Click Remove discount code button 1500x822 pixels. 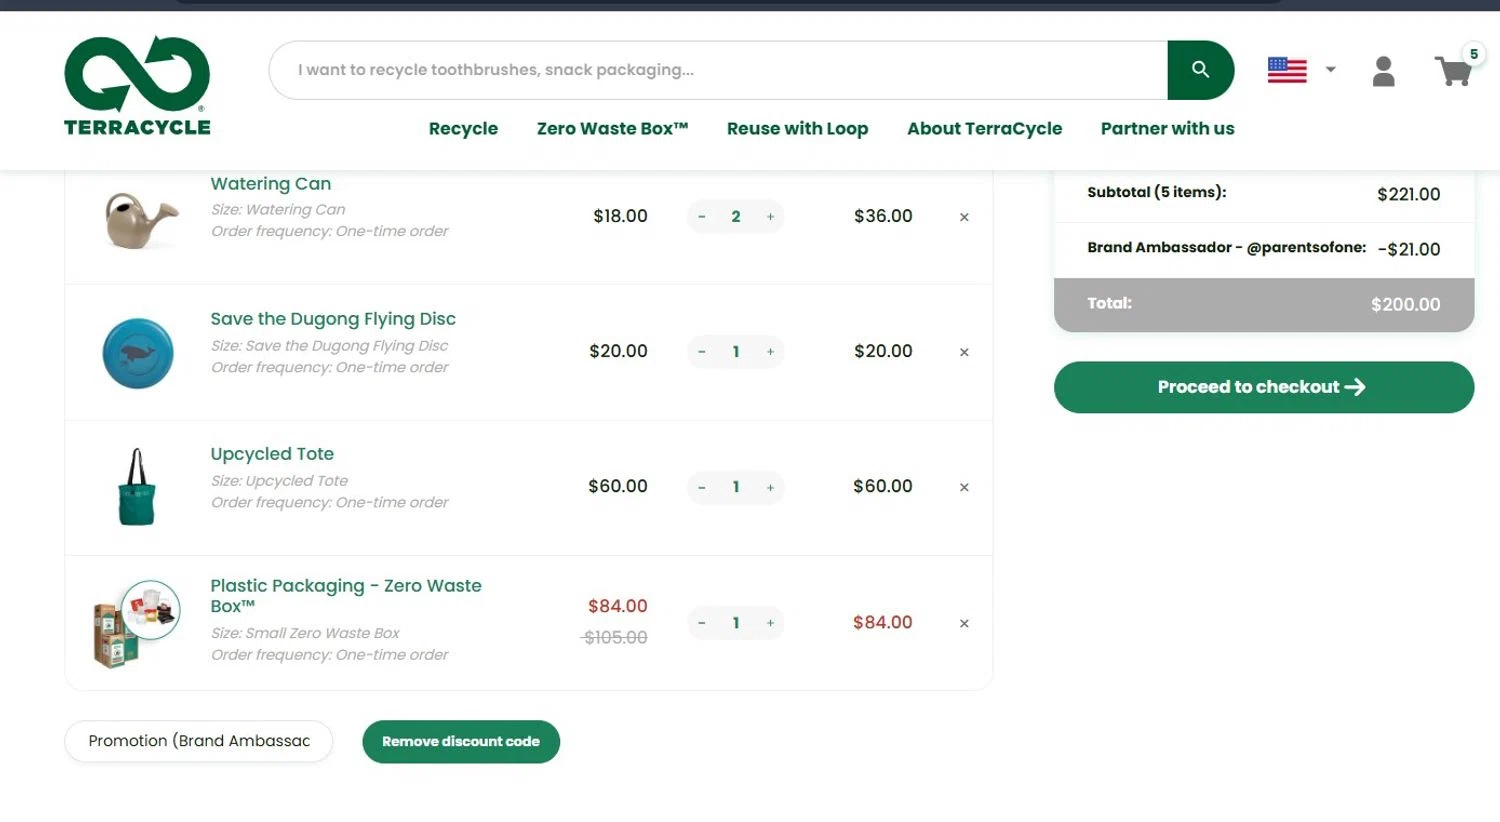point(461,742)
